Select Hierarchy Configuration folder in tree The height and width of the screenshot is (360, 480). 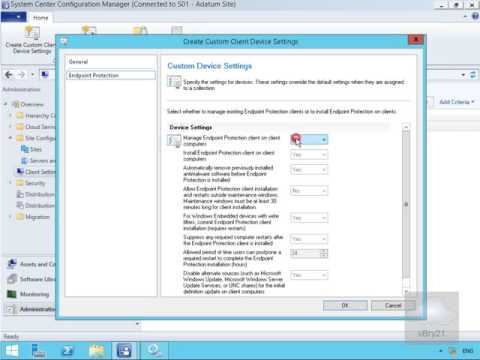(x=36, y=116)
